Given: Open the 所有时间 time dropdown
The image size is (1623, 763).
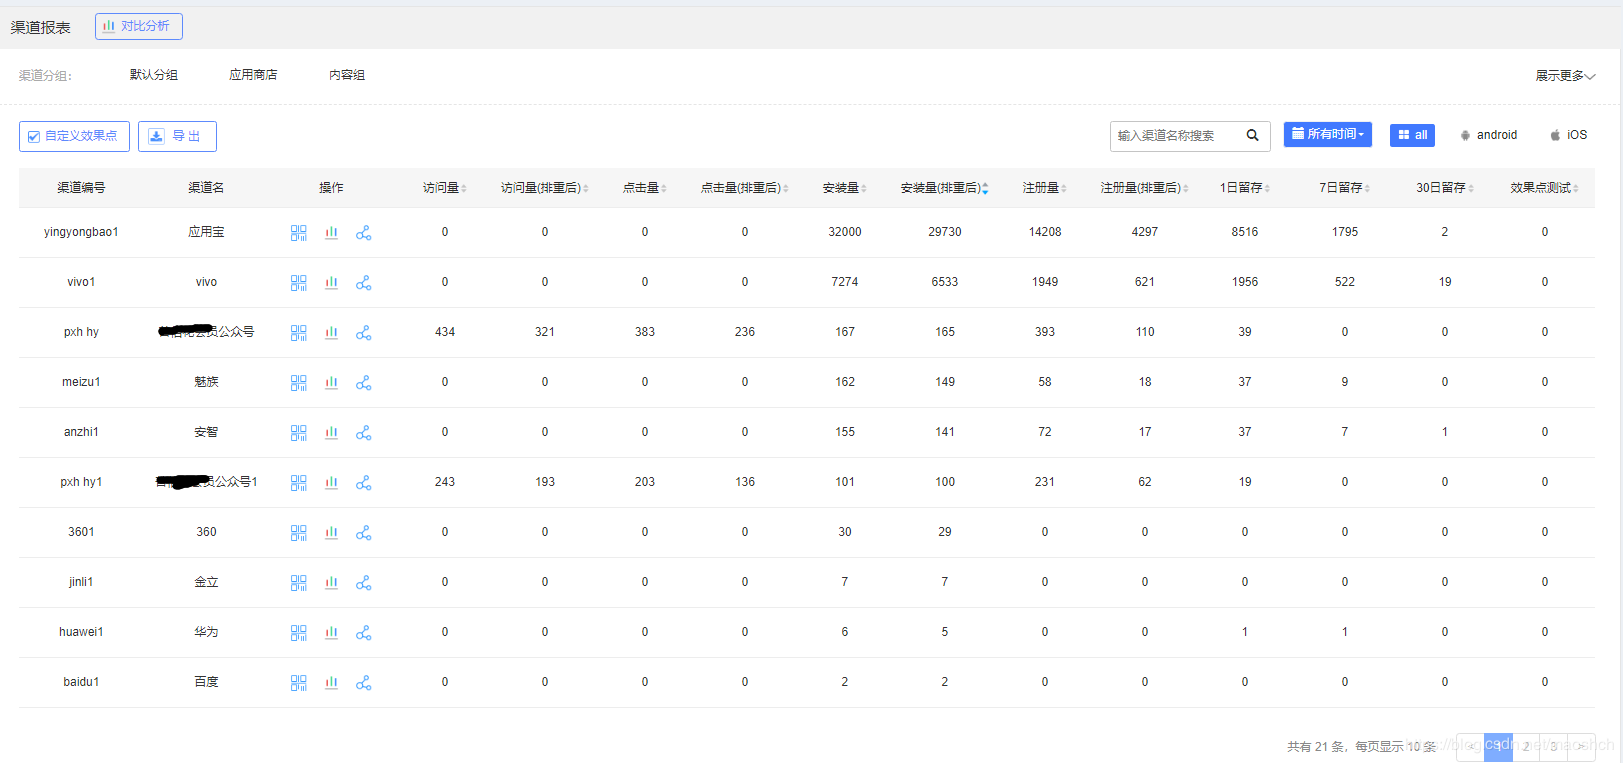Looking at the screenshot, I should [x=1327, y=134].
